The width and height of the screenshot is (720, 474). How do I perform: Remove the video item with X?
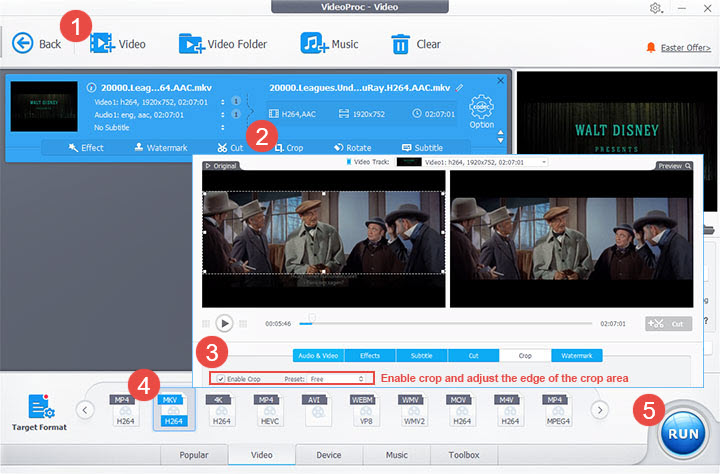pyautogui.click(x=501, y=80)
